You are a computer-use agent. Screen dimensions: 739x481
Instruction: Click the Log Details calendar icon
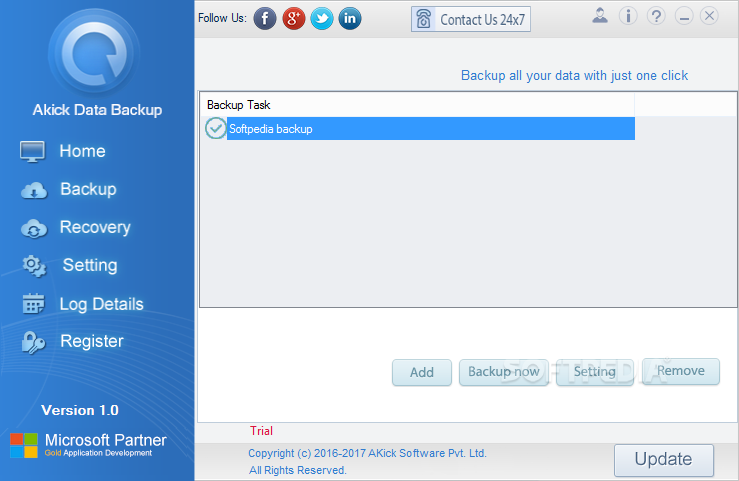(33, 303)
